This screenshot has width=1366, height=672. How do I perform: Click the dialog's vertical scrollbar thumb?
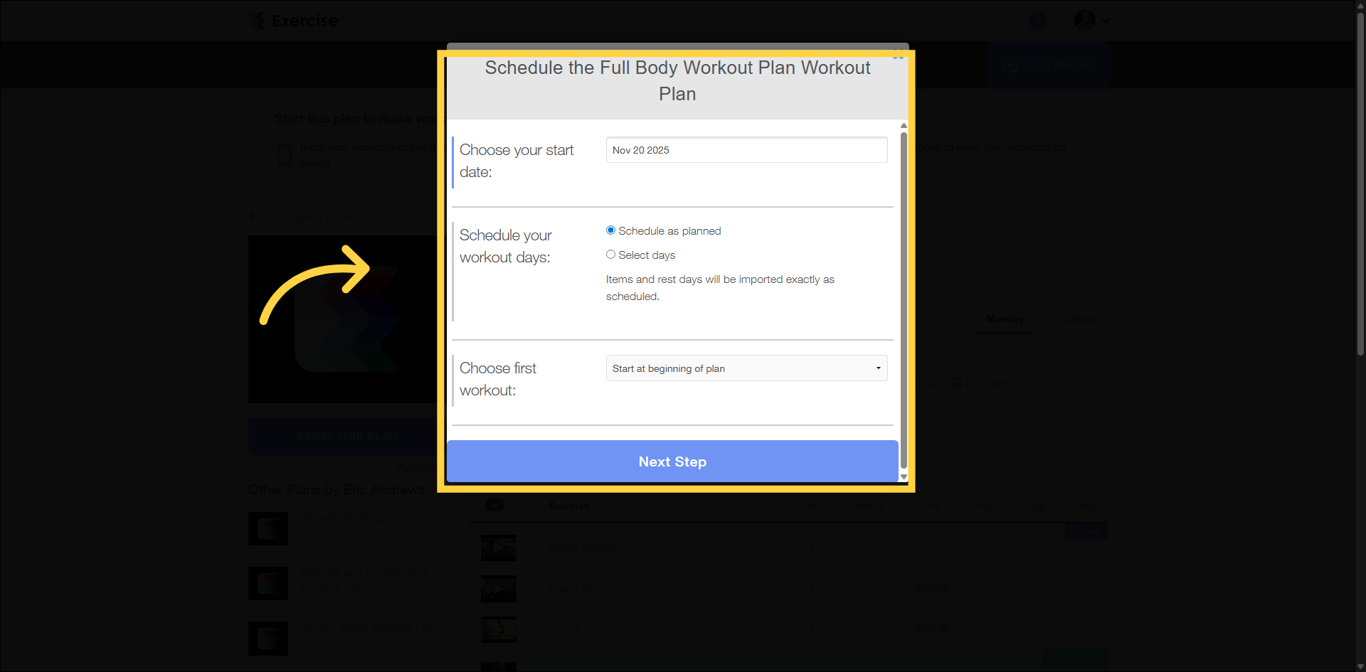click(x=903, y=299)
